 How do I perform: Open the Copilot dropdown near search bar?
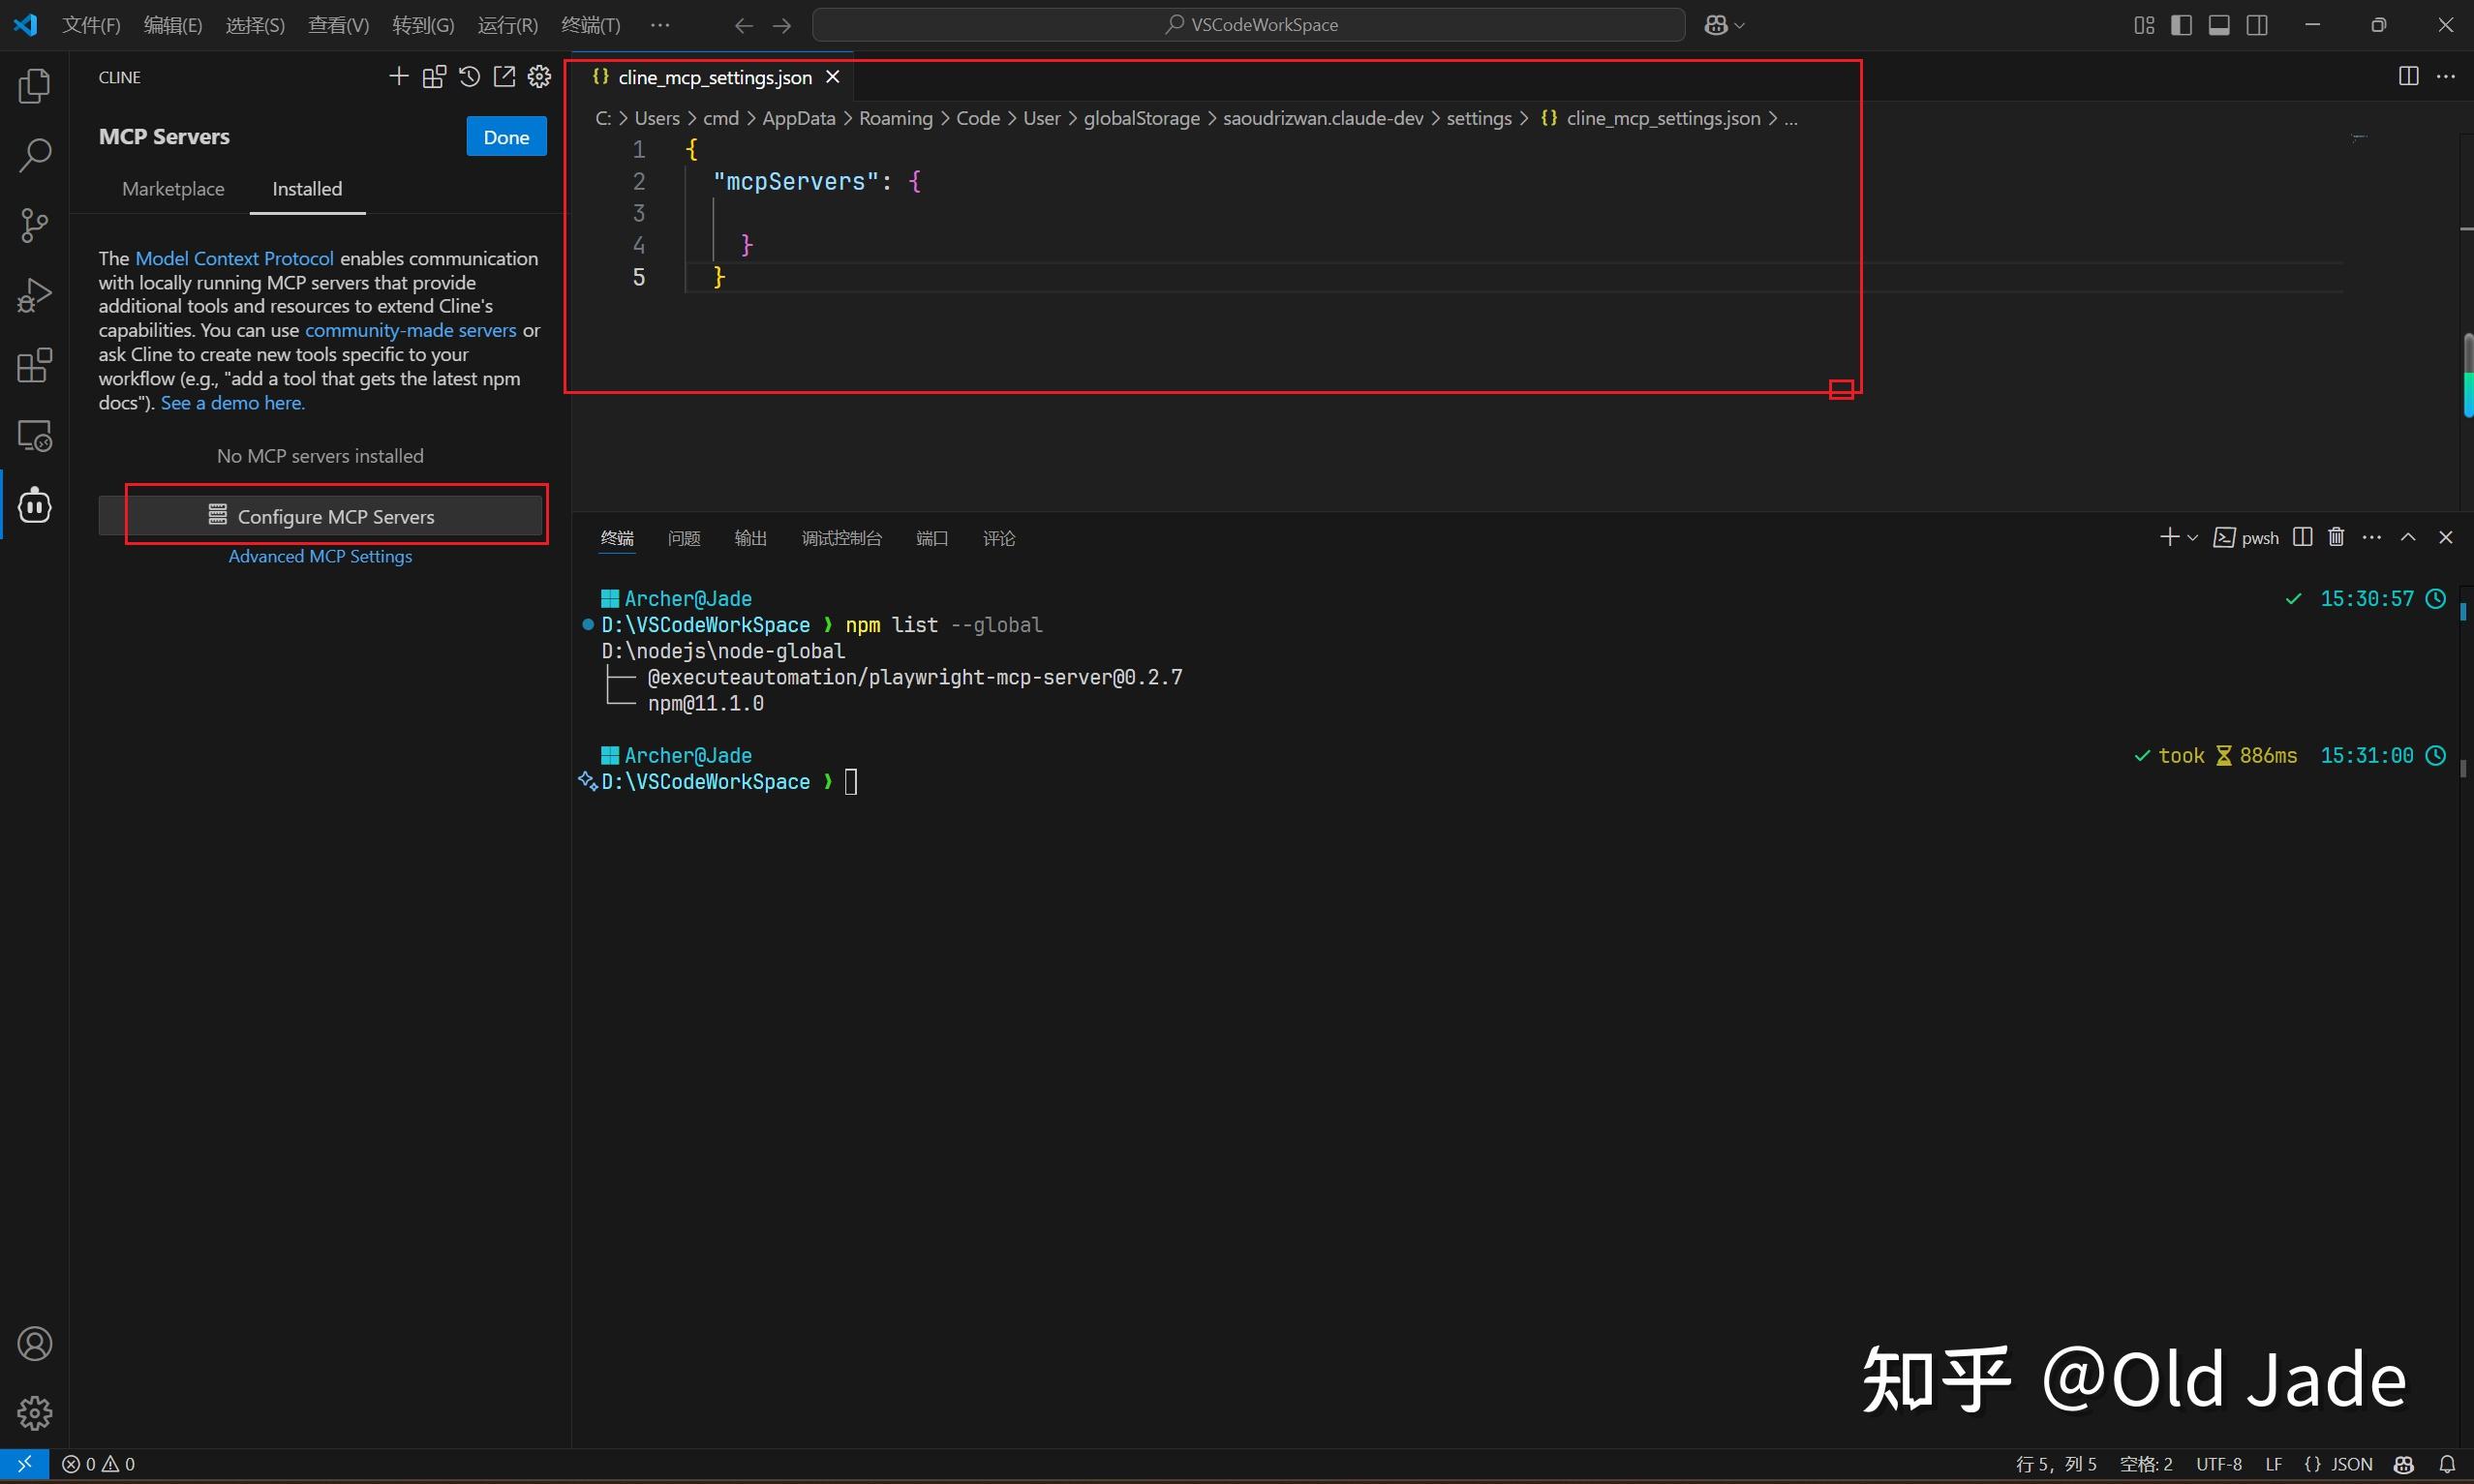1725,25
